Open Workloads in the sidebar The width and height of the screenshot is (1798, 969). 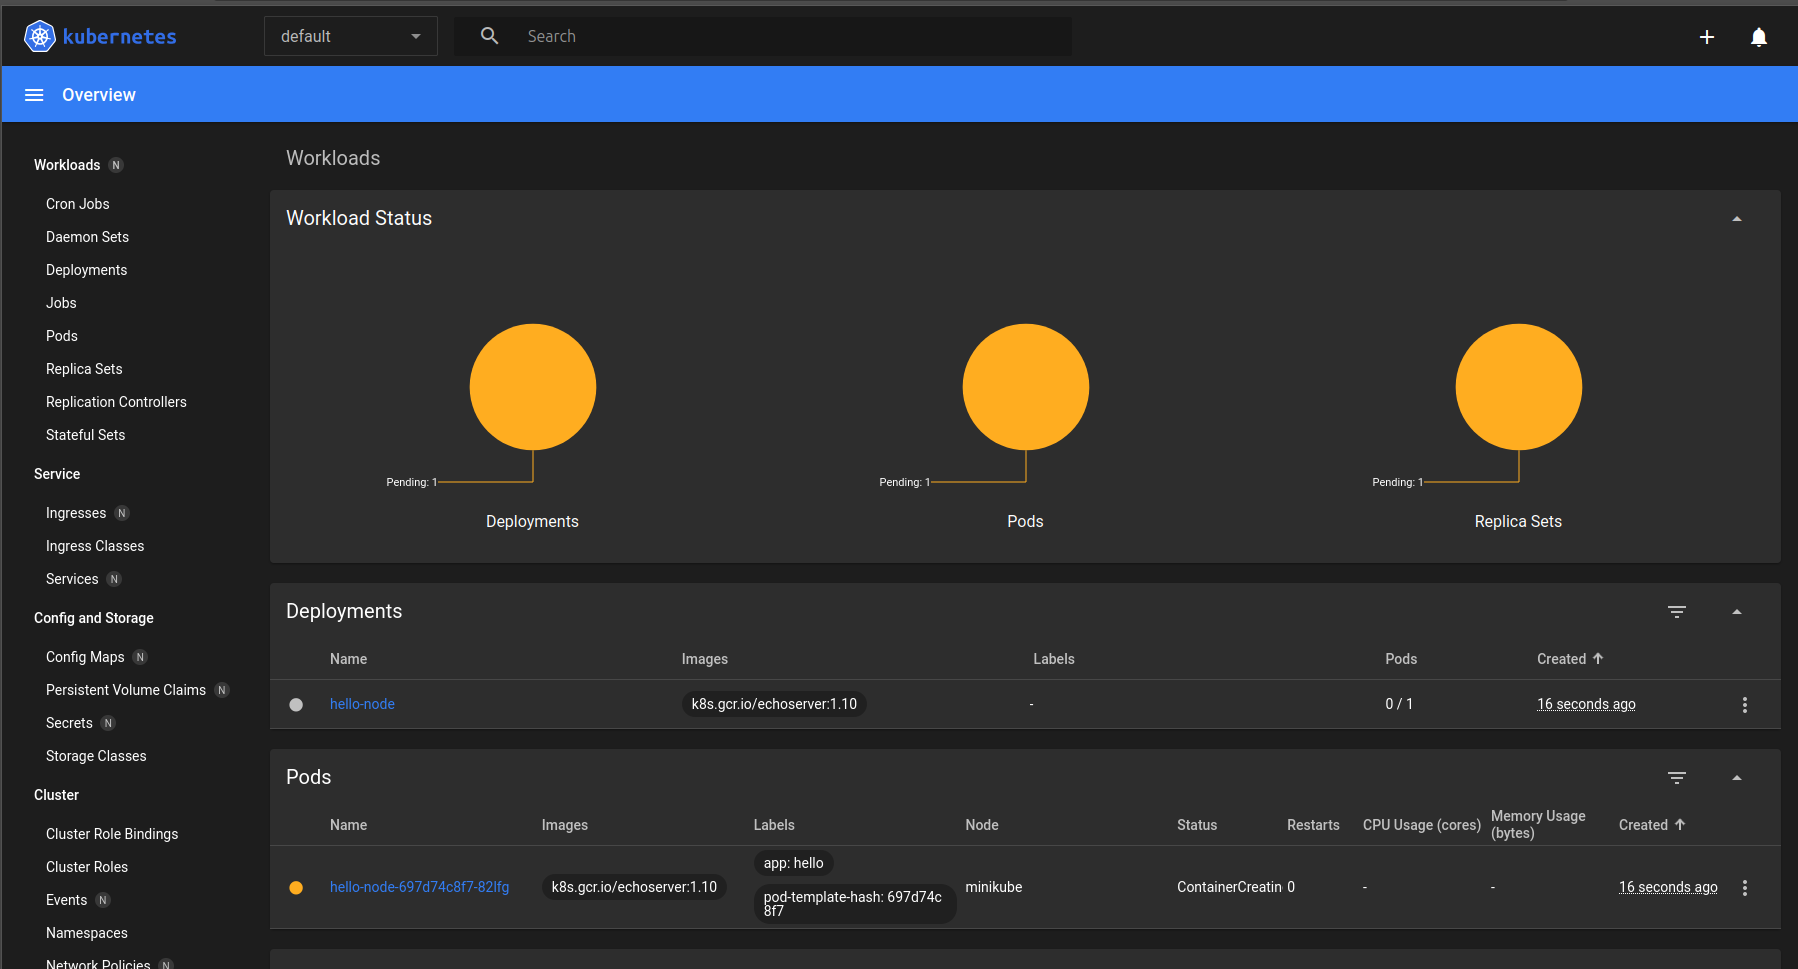pyautogui.click(x=67, y=165)
